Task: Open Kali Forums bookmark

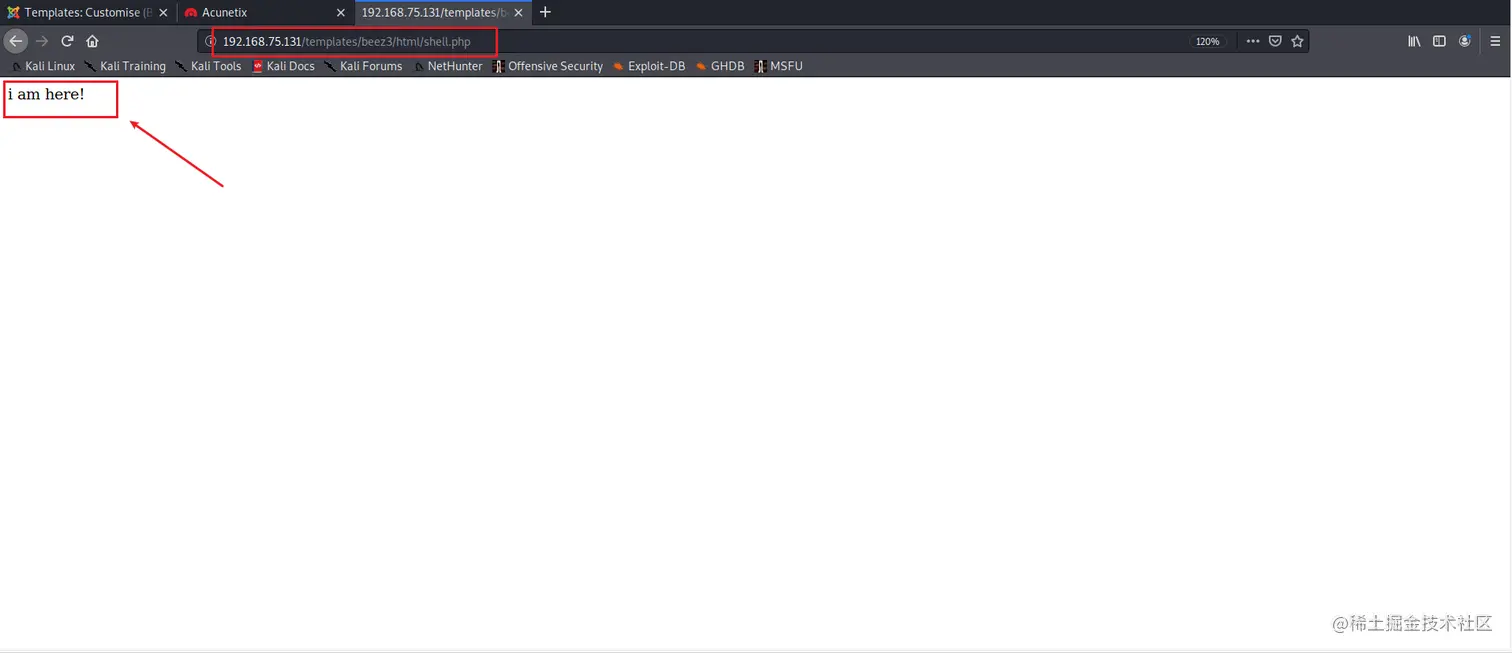Action: 363,66
